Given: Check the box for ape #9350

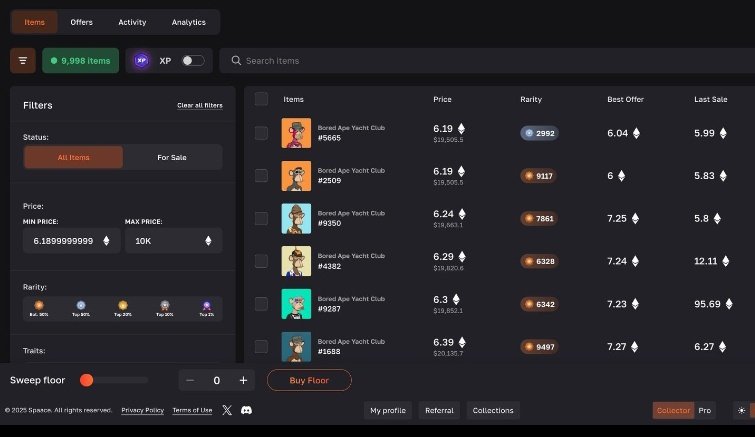Looking at the screenshot, I should click(261, 218).
